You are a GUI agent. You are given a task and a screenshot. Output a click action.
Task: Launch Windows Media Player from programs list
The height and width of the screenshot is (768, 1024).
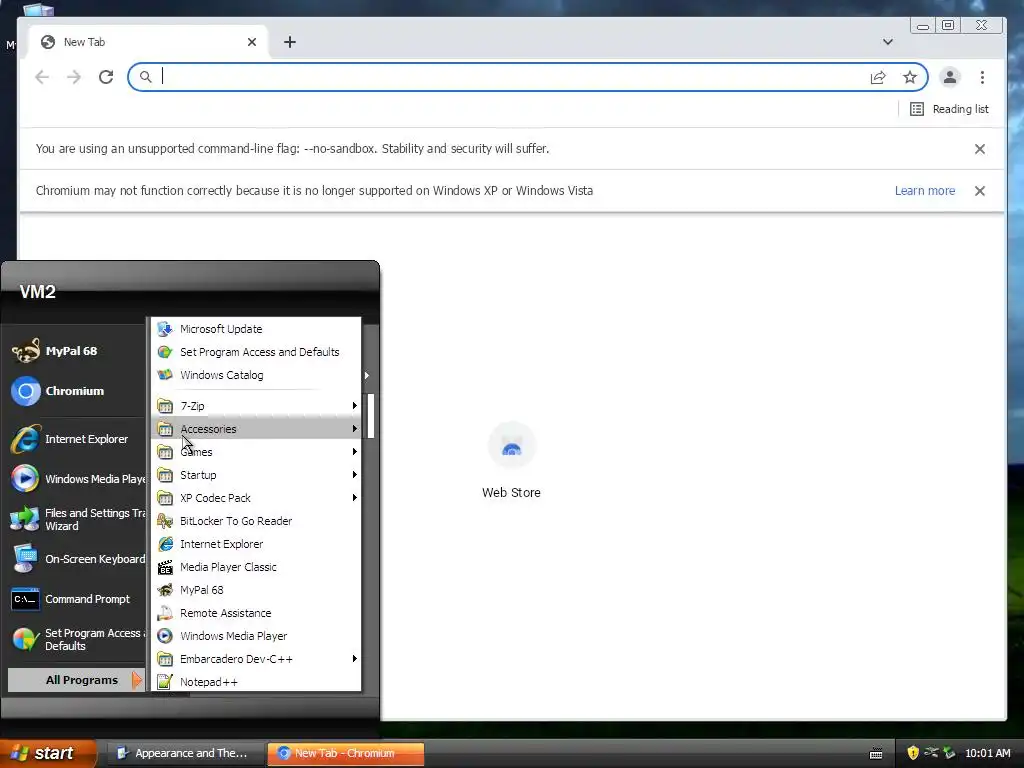point(256,636)
